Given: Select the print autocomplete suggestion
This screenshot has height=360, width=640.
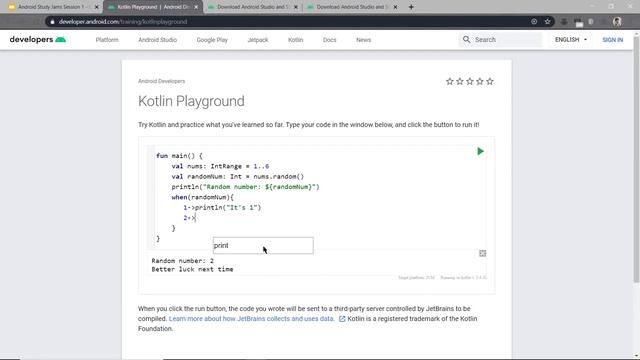Looking at the screenshot, I should [x=263, y=245].
